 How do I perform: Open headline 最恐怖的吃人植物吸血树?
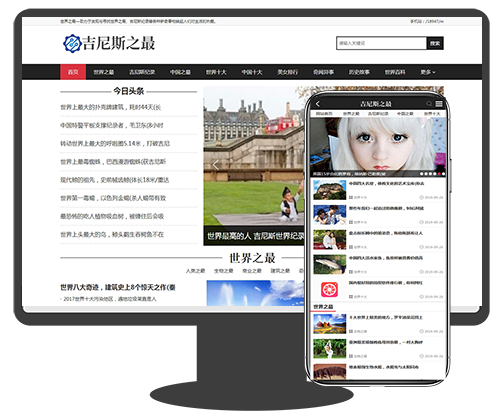[112, 216]
